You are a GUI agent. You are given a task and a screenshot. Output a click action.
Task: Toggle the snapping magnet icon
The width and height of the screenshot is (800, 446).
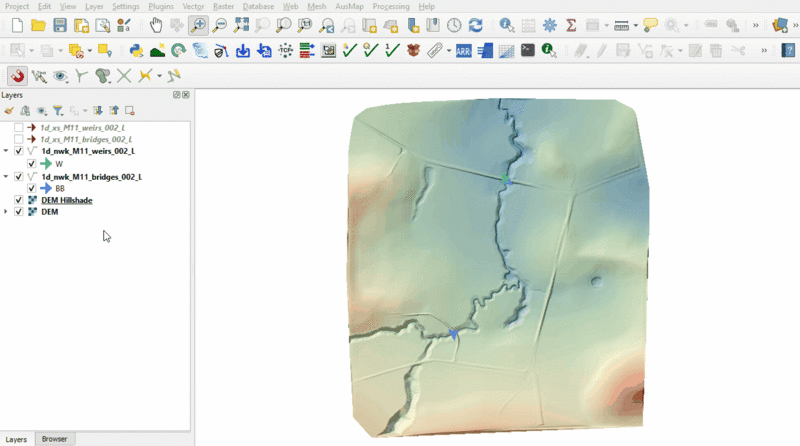[x=17, y=75]
